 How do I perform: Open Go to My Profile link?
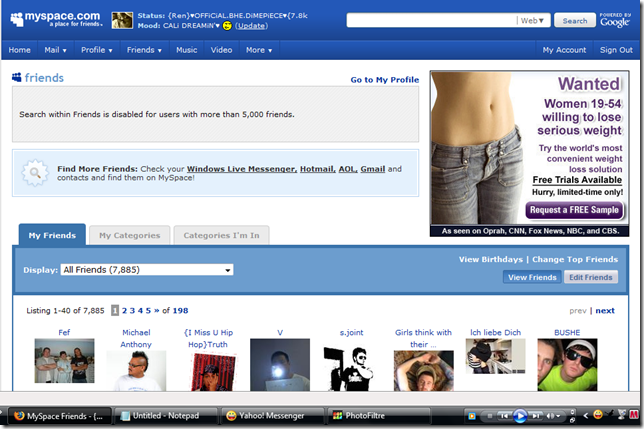(384, 80)
